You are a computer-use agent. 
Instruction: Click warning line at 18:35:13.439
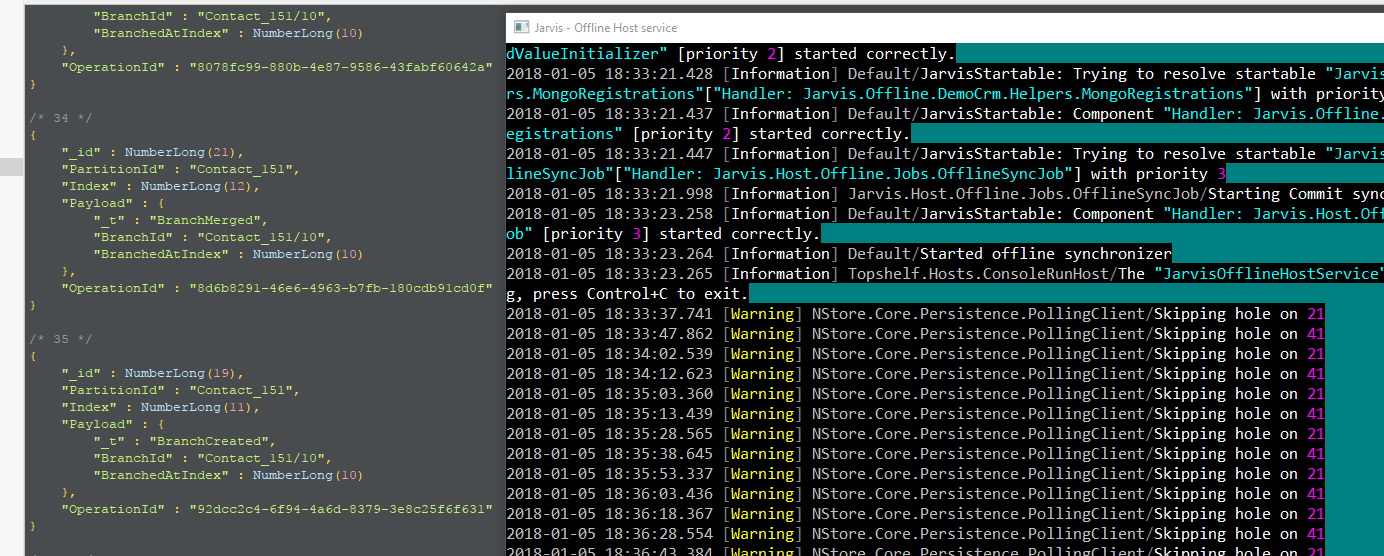(x=915, y=414)
